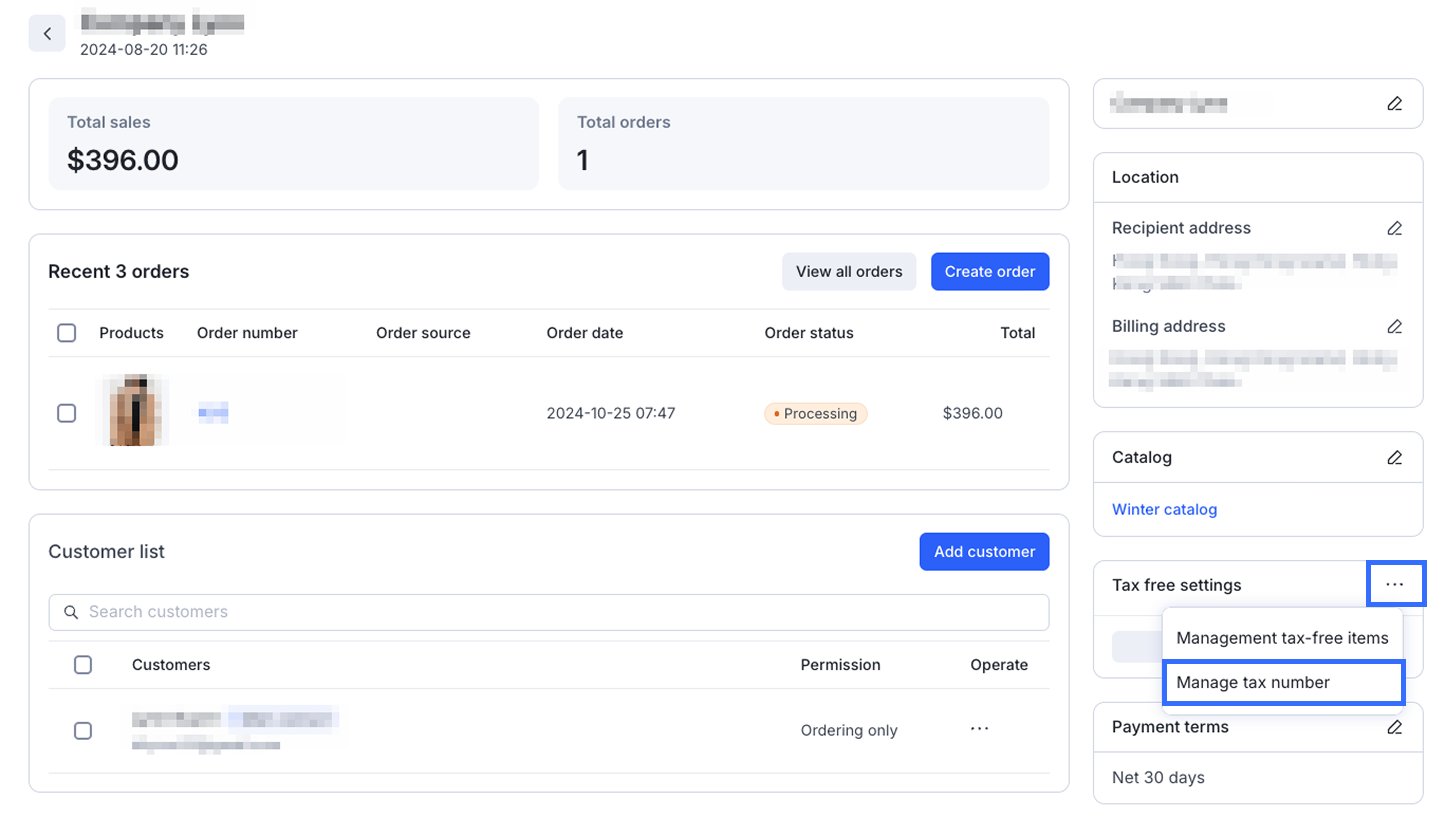Click the back arrow button

pos(47,34)
